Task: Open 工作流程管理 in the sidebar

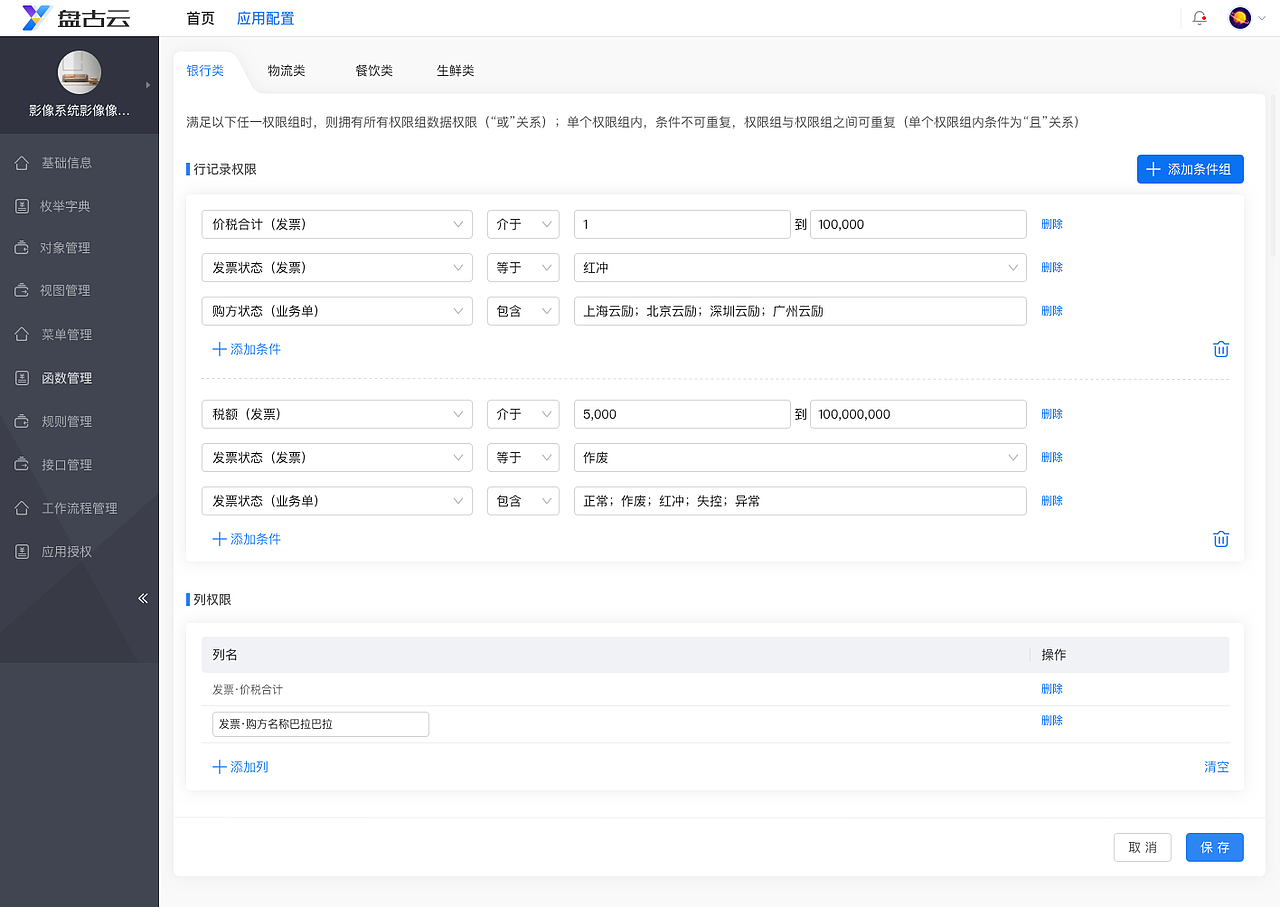Action: [79, 508]
